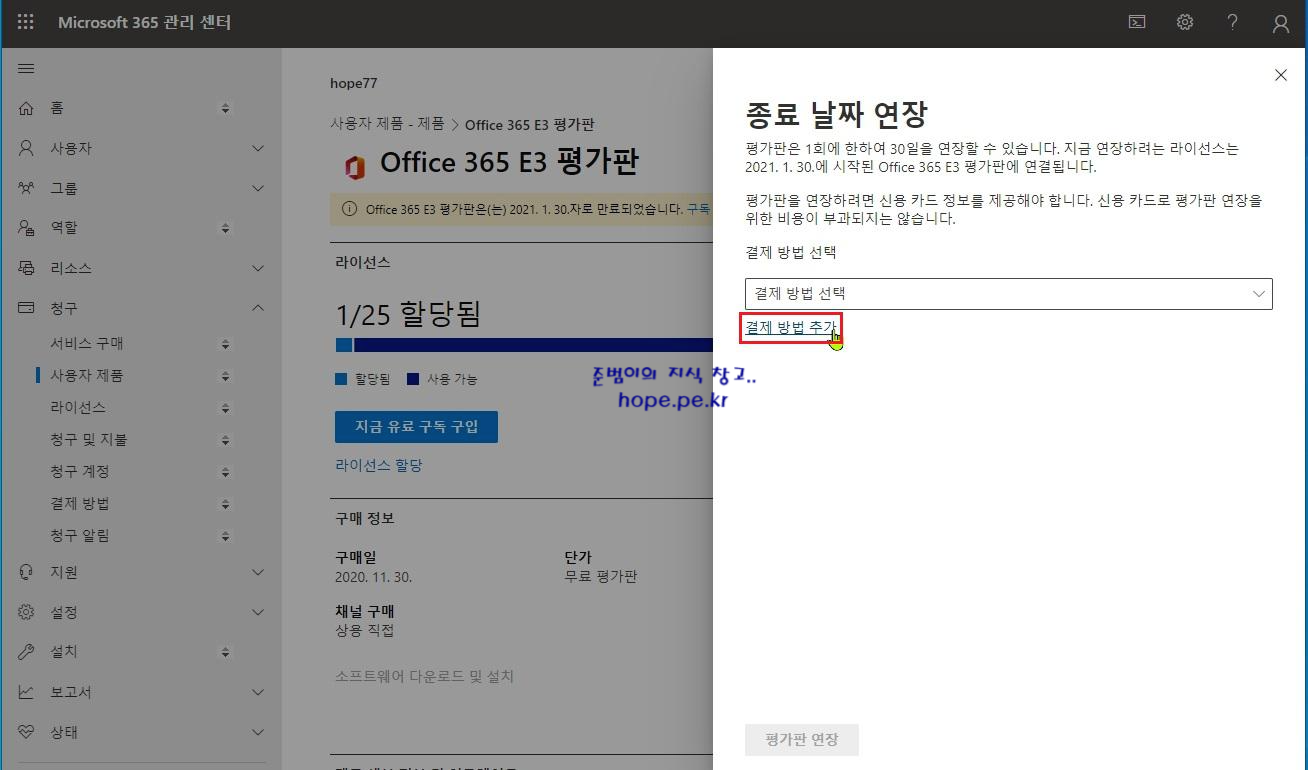Click the reorder handle on 홈 row
This screenshot has width=1308, height=770.
point(225,108)
